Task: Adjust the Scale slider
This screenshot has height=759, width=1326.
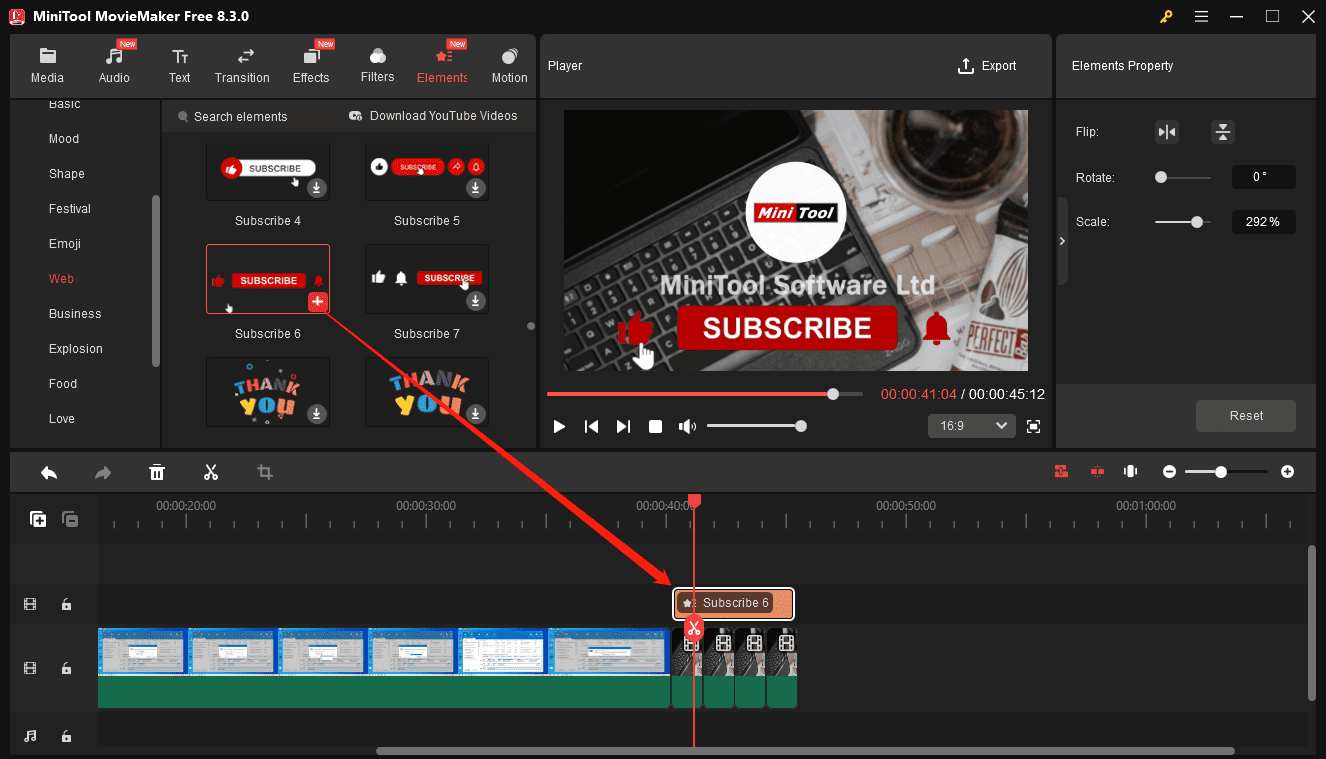Action: coord(1182,222)
